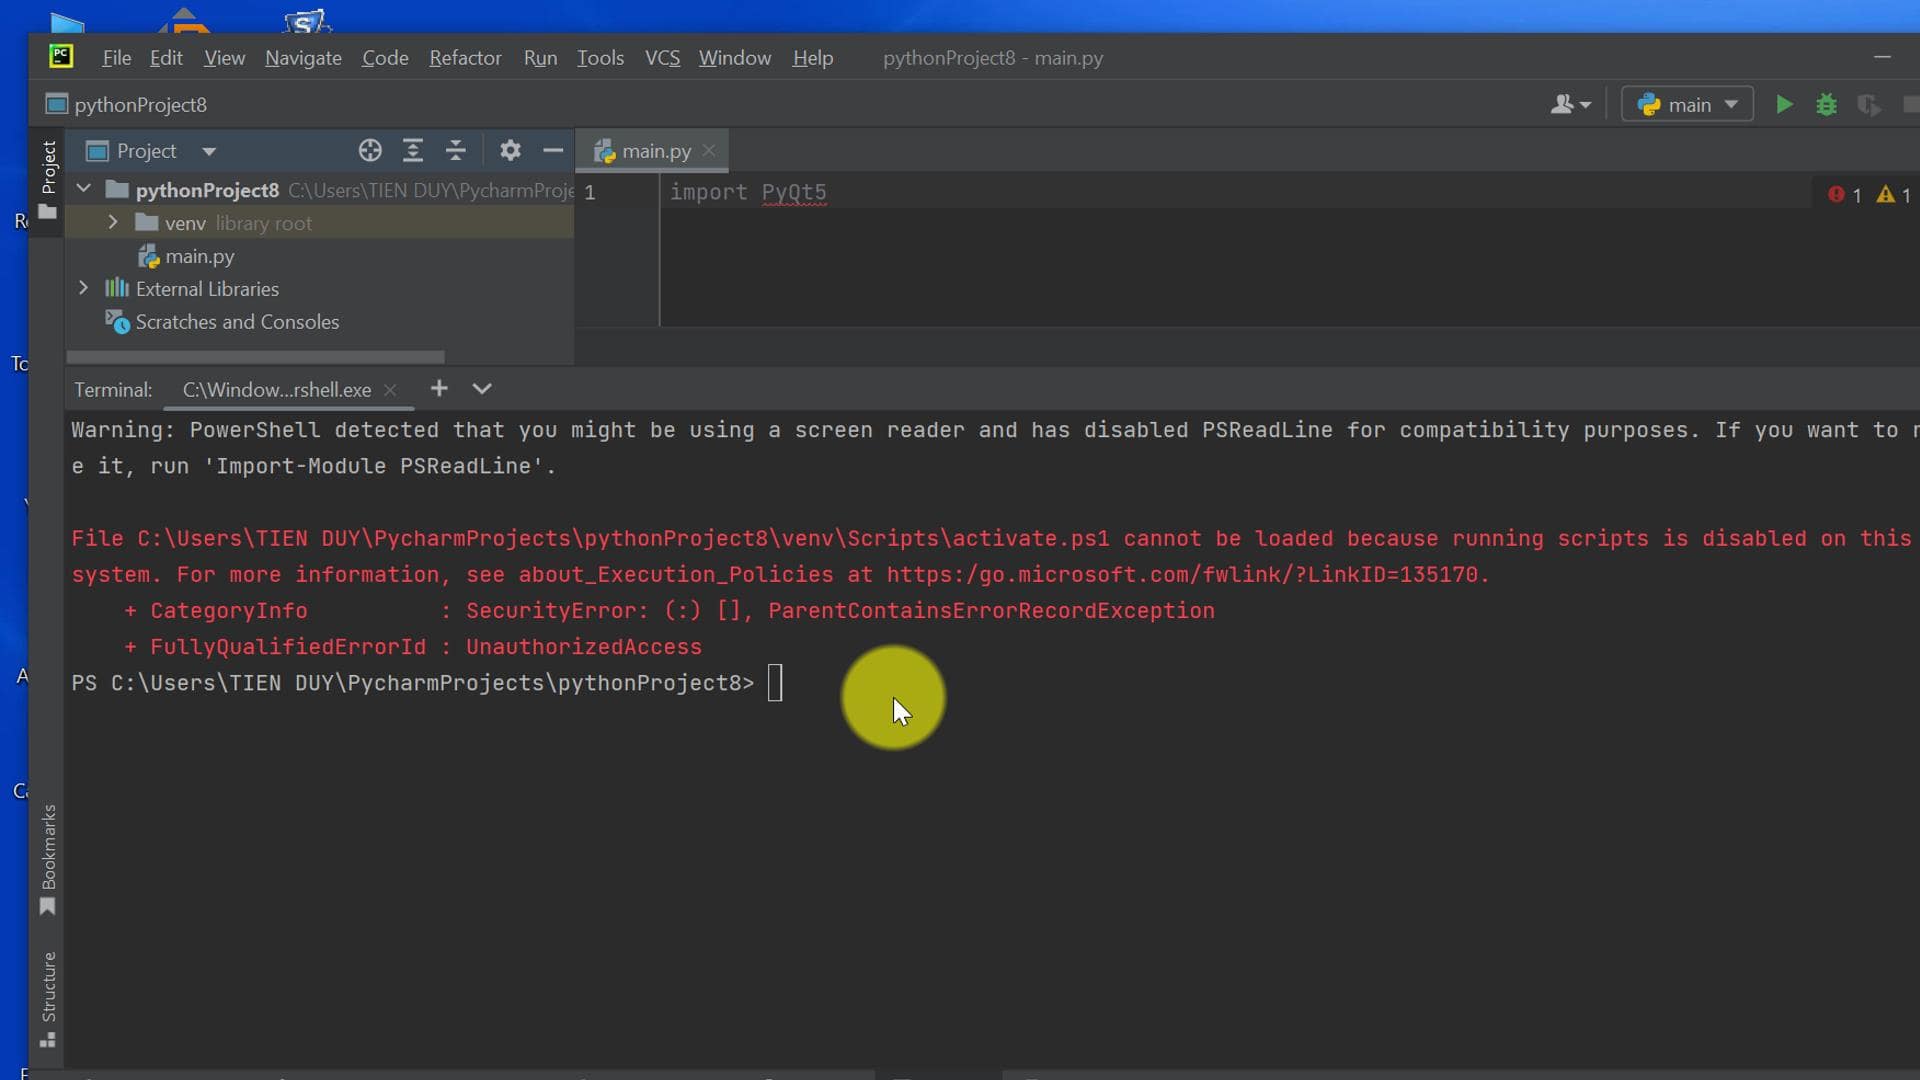Run the main configuration with green play icon
Viewport: 1920px width, 1080px height.
point(1784,104)
